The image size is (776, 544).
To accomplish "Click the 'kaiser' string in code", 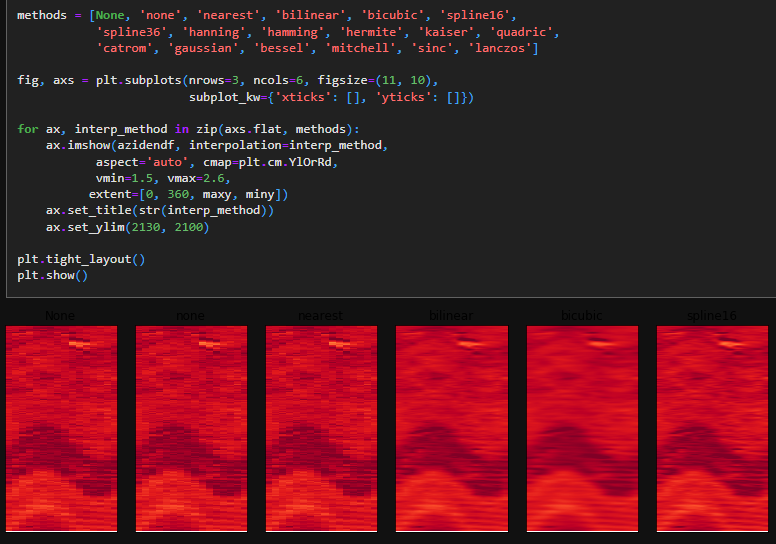I will 446,32.
